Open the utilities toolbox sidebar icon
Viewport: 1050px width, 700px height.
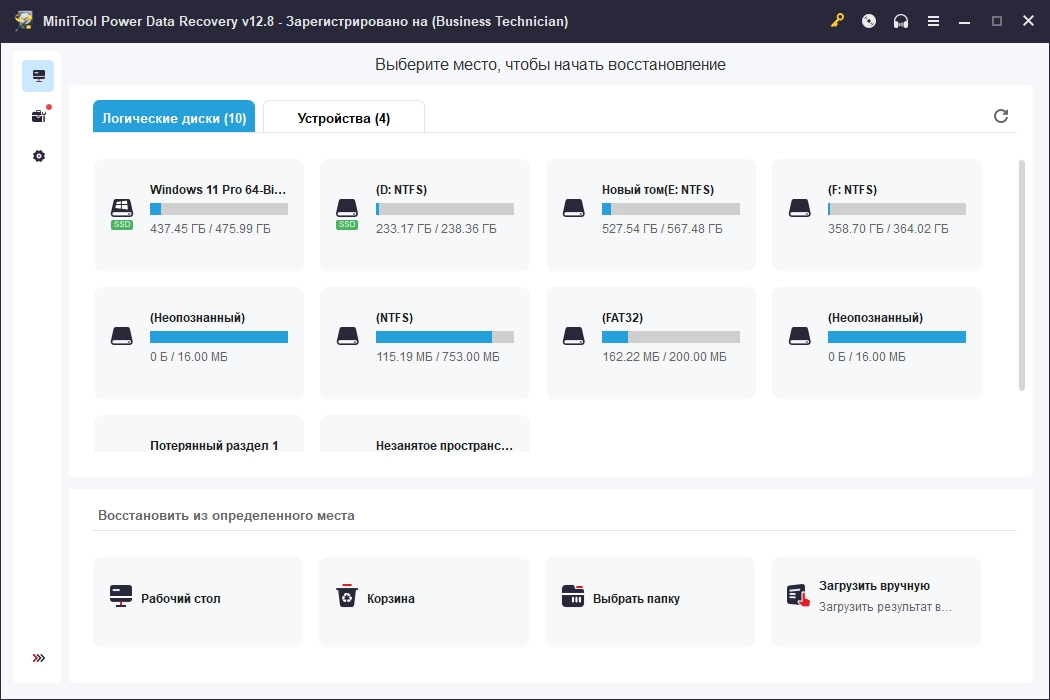[39, 116]
